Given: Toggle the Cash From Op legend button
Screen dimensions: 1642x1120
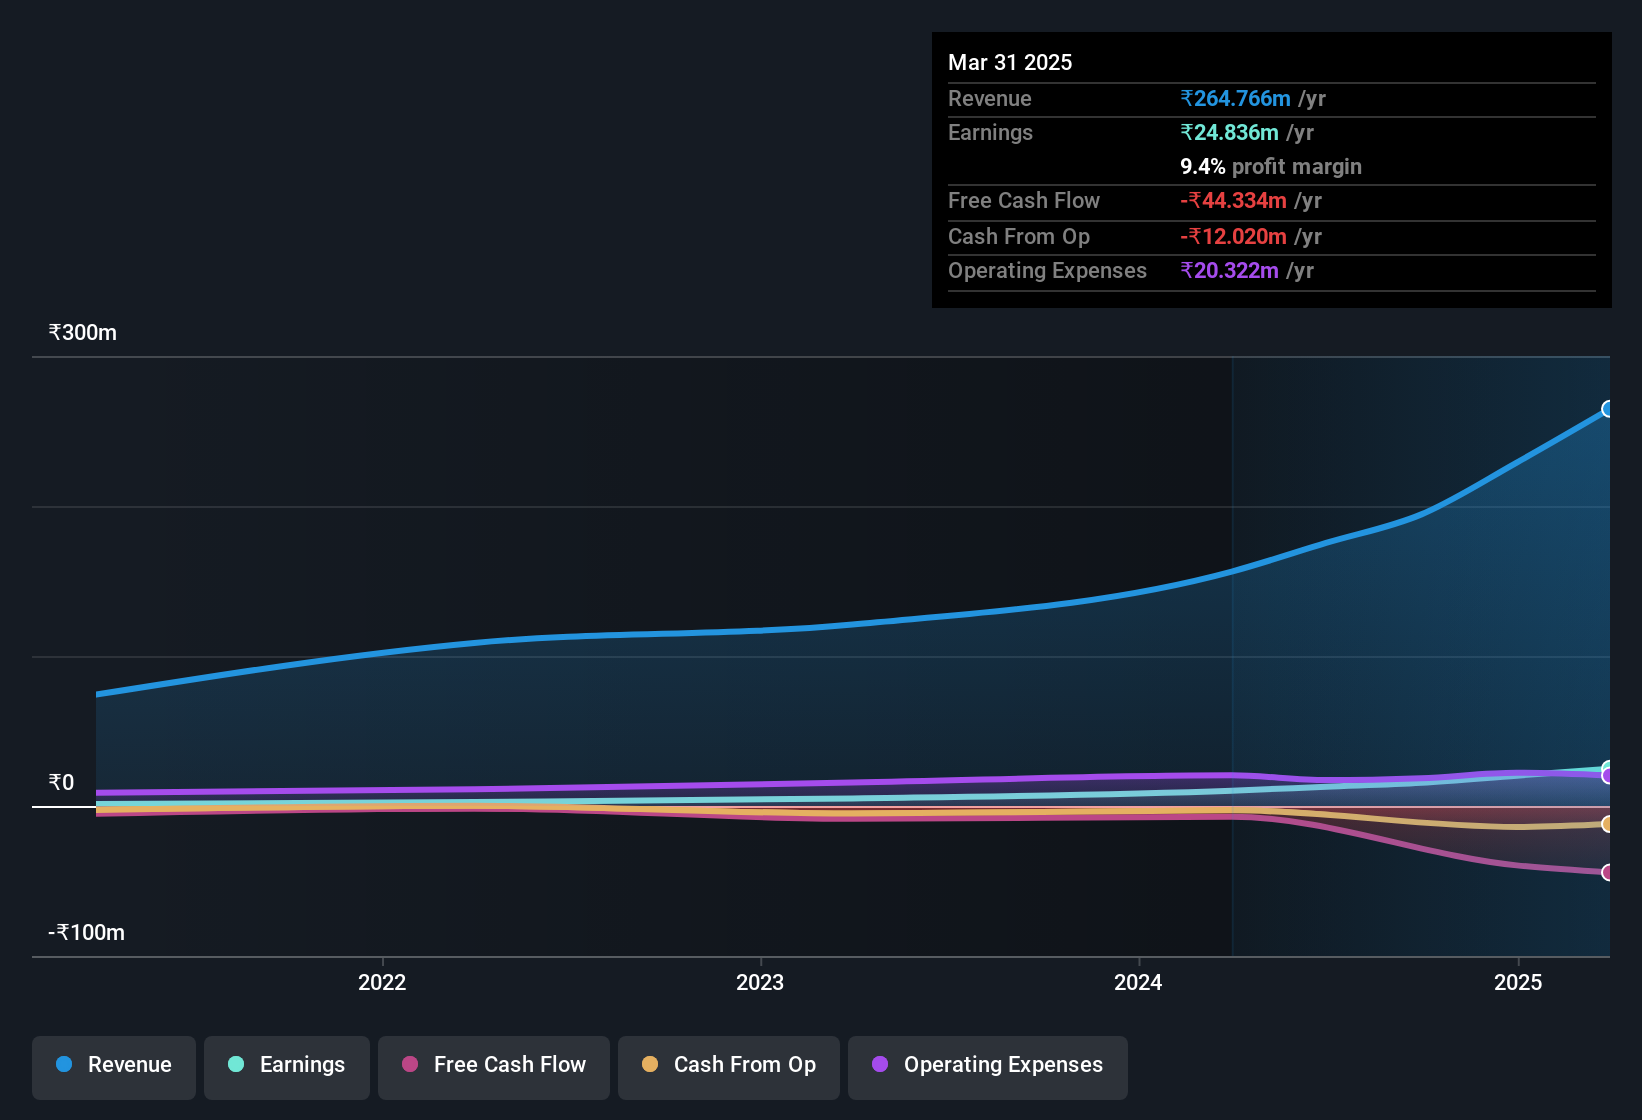Looking at the screenshot, I should tap(729, 1067).
